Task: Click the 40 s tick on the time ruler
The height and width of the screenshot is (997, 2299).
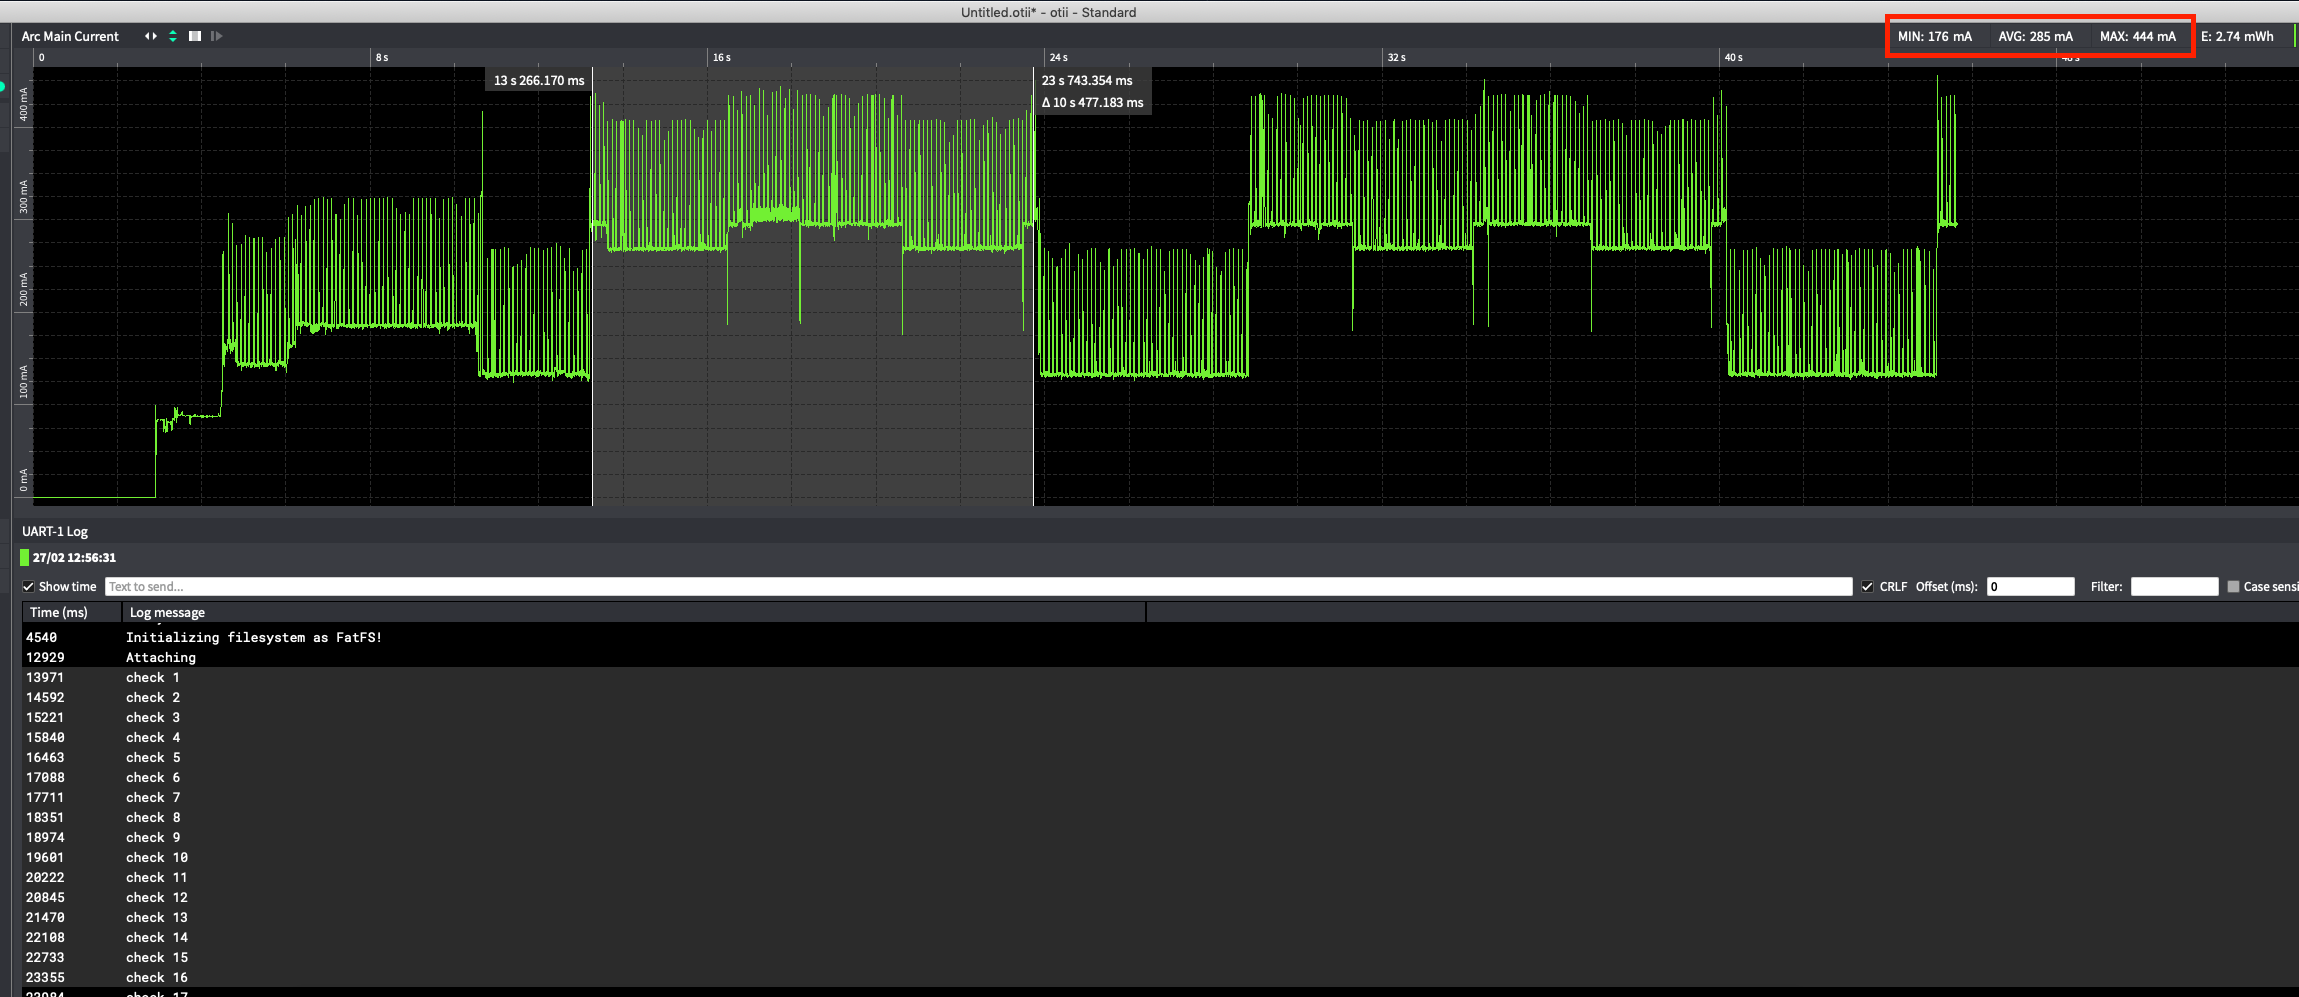Action: tap(1733, 58)
